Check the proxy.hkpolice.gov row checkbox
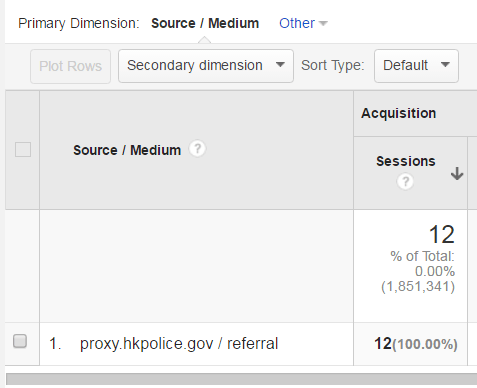The image size is (477, 388). [x=20, y=341]
